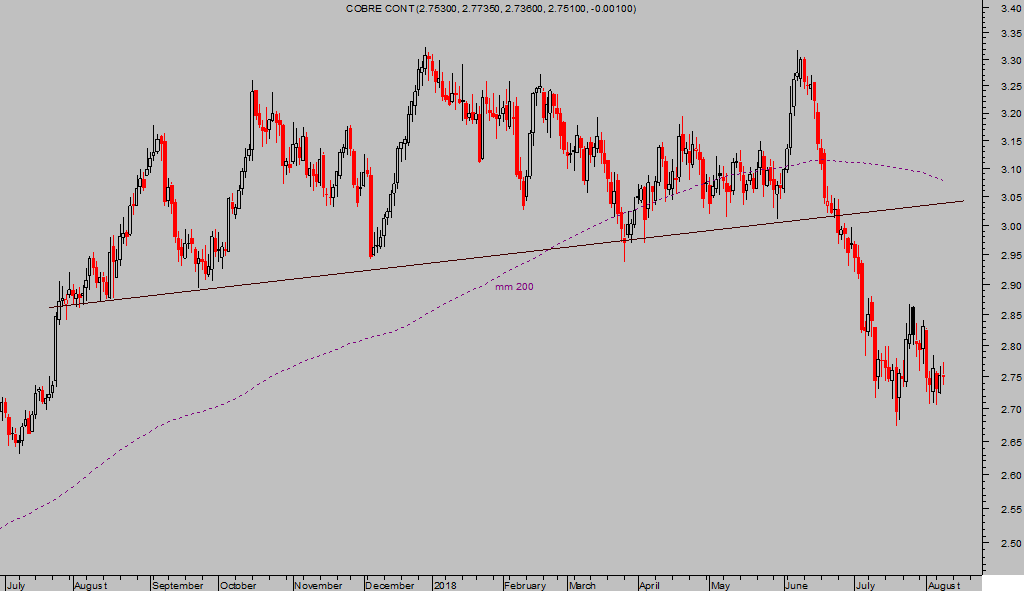Select the February month marker
This screenshot has height=591, width=1024.
click(x=526, y=585)
